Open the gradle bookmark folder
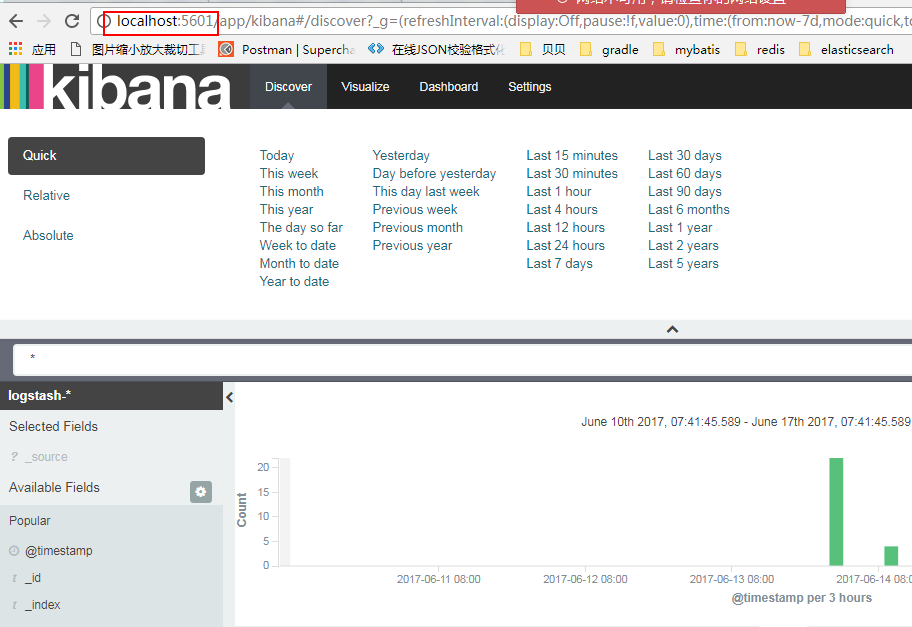 [x=609, y=49]
